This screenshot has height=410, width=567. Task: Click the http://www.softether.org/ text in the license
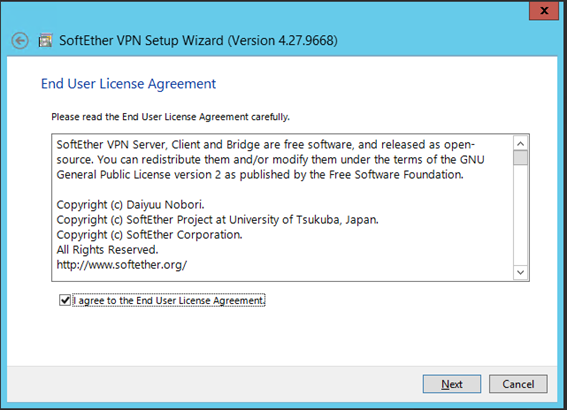tap(122, 265)
